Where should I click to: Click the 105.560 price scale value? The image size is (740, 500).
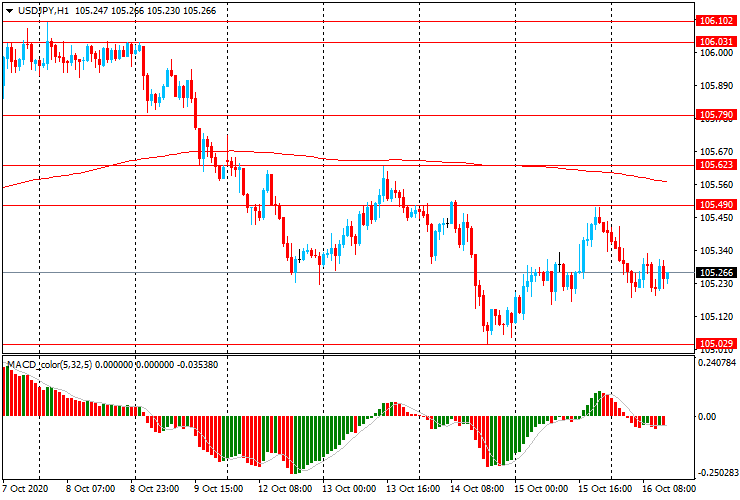coord(716,185)
